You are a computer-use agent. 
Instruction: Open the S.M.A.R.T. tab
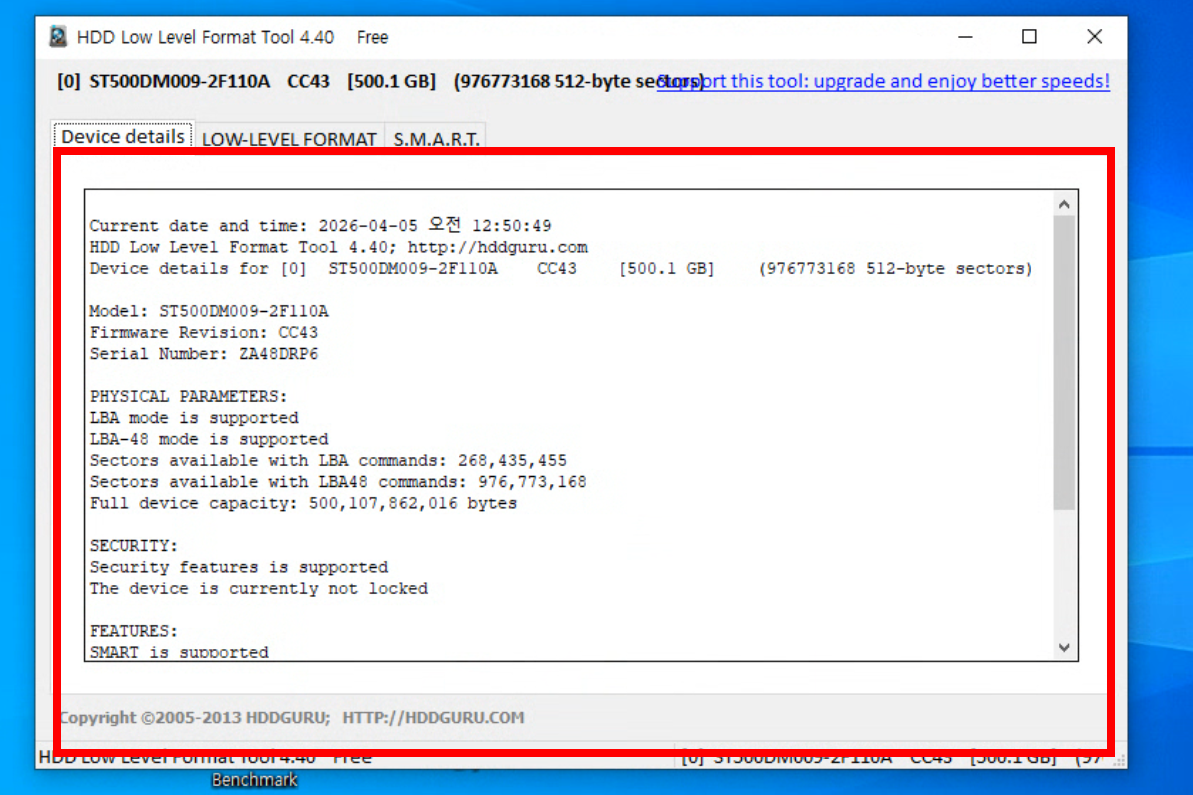pos(436,139)
